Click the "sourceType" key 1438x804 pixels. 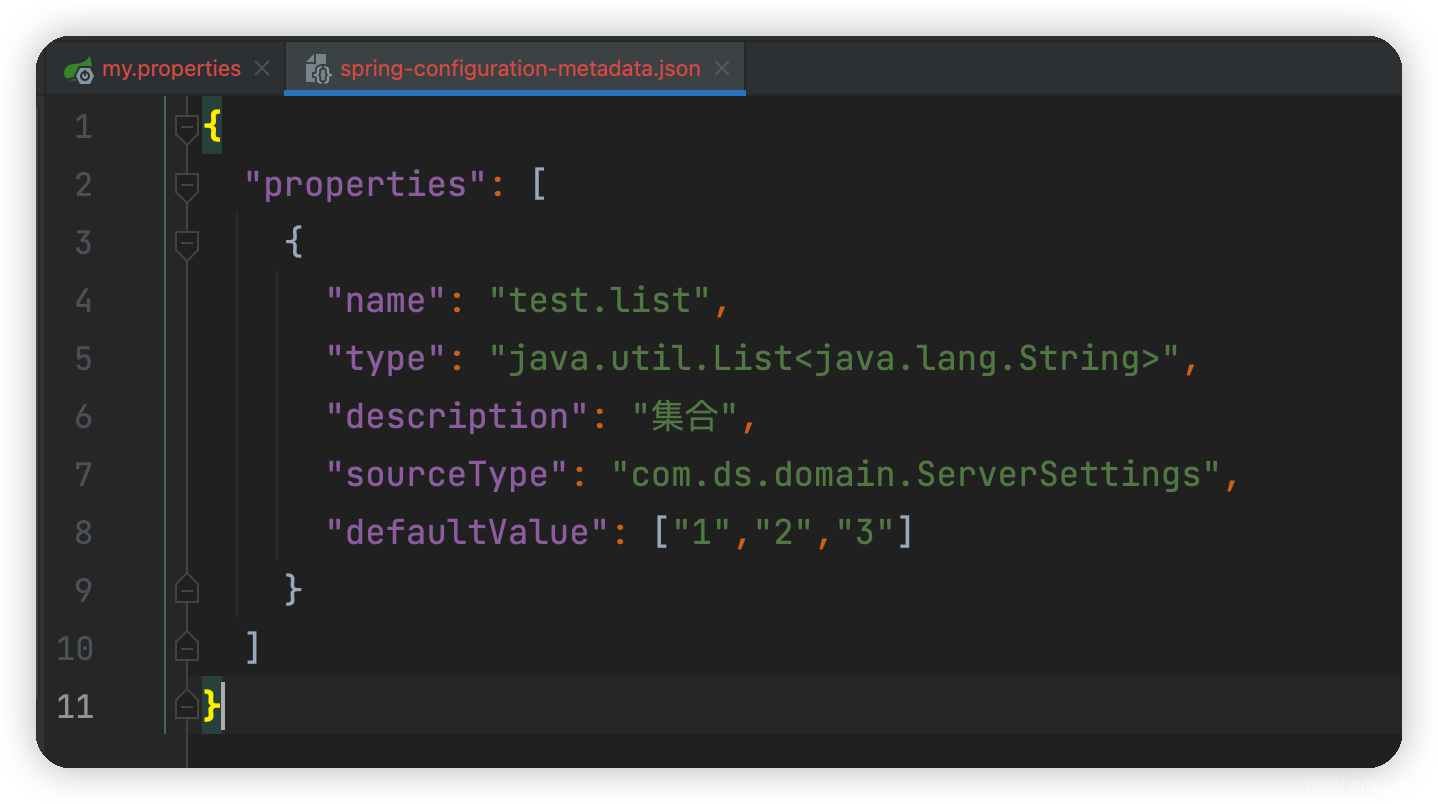[x=448, y=475]
